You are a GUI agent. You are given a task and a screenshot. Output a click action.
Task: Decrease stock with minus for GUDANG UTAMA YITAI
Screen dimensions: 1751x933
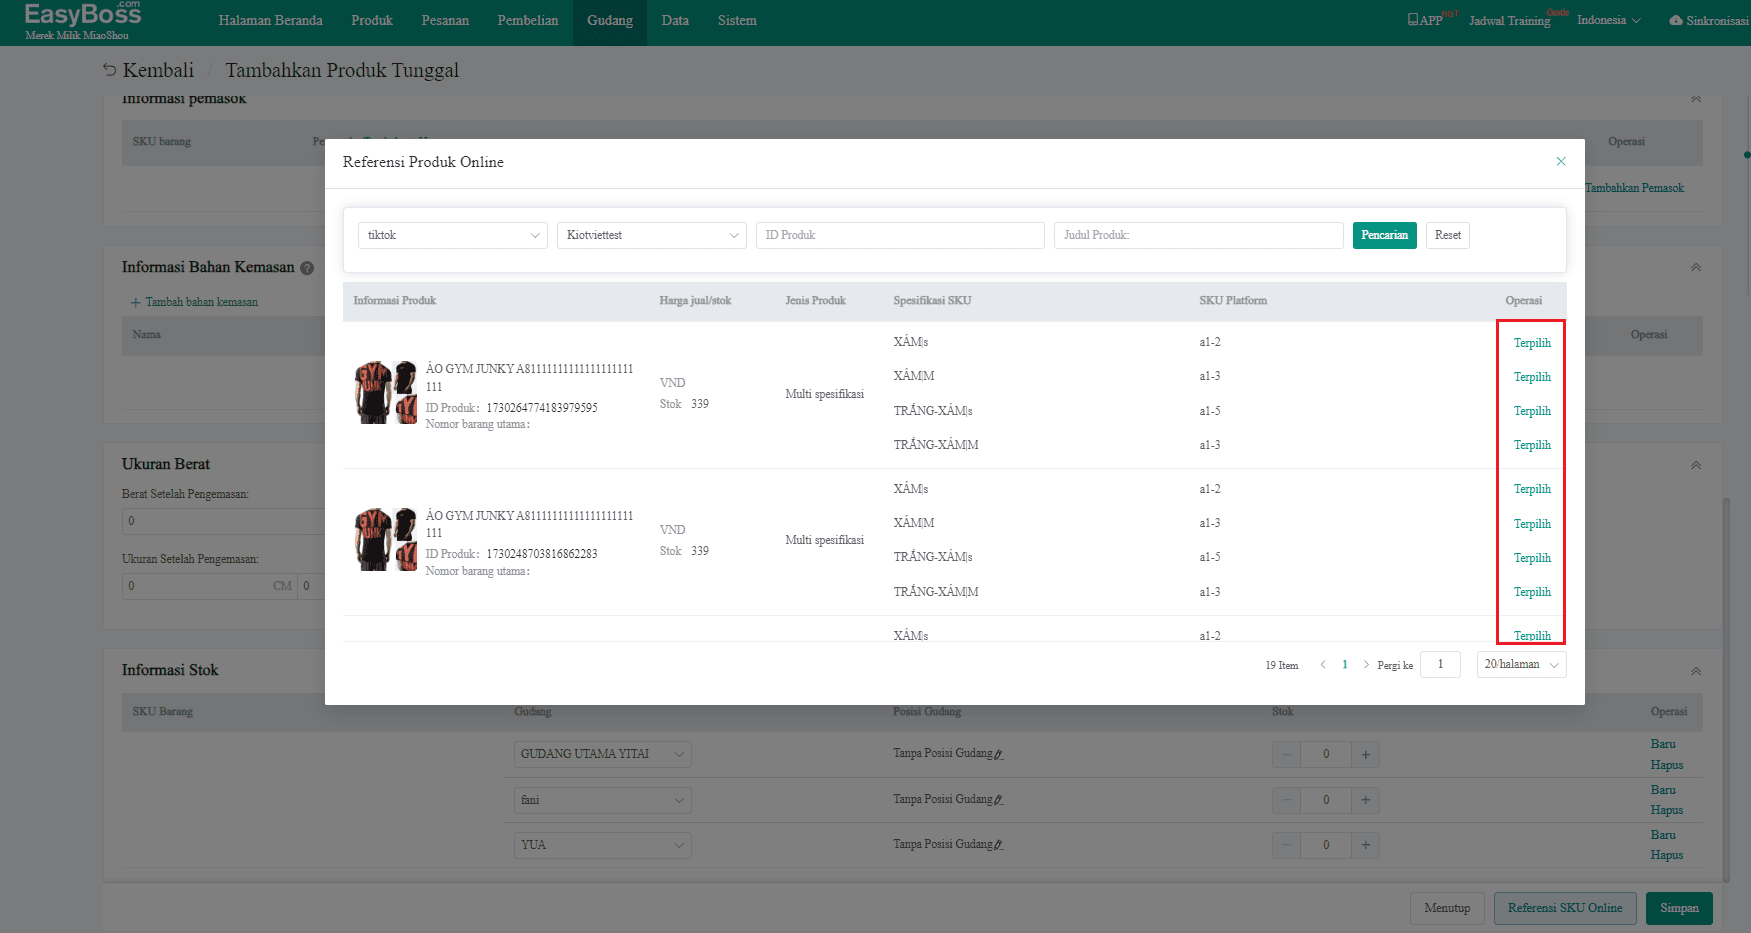(x=1287, y=755)
